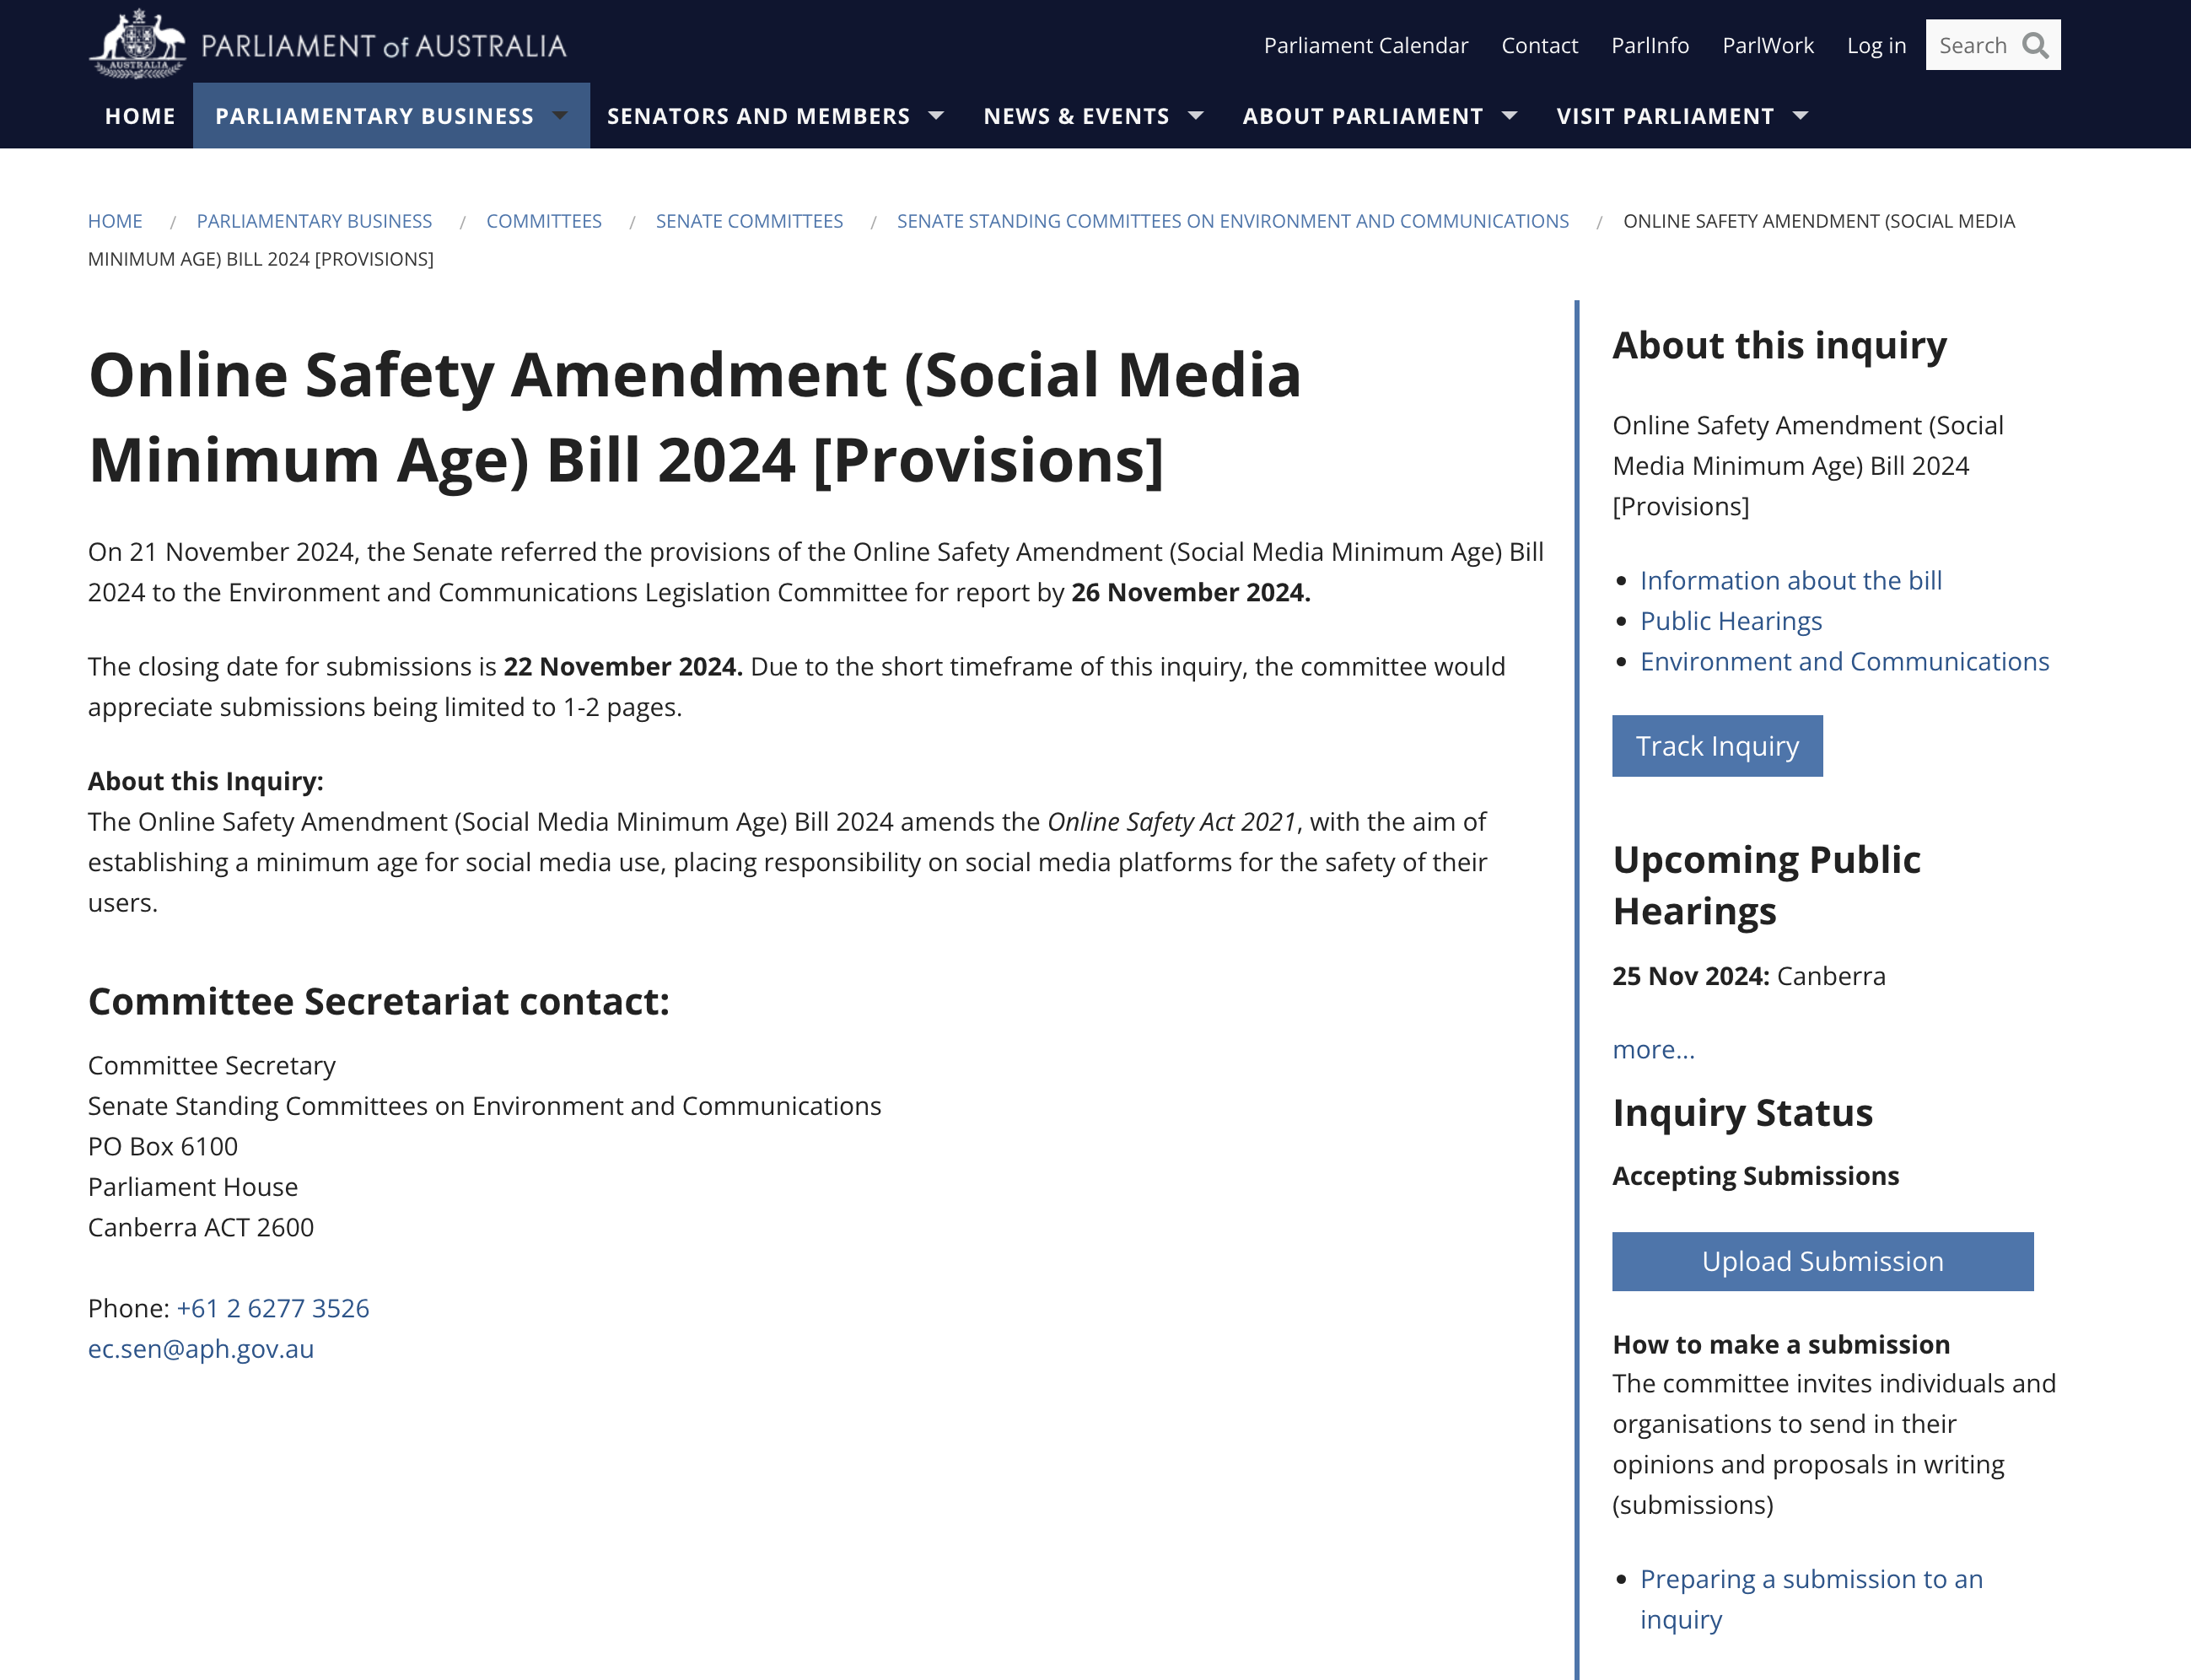Expand the About Parliament dropdown arrow
This screenshot has width=2191, height=1680.
(x=1510, y=116)
